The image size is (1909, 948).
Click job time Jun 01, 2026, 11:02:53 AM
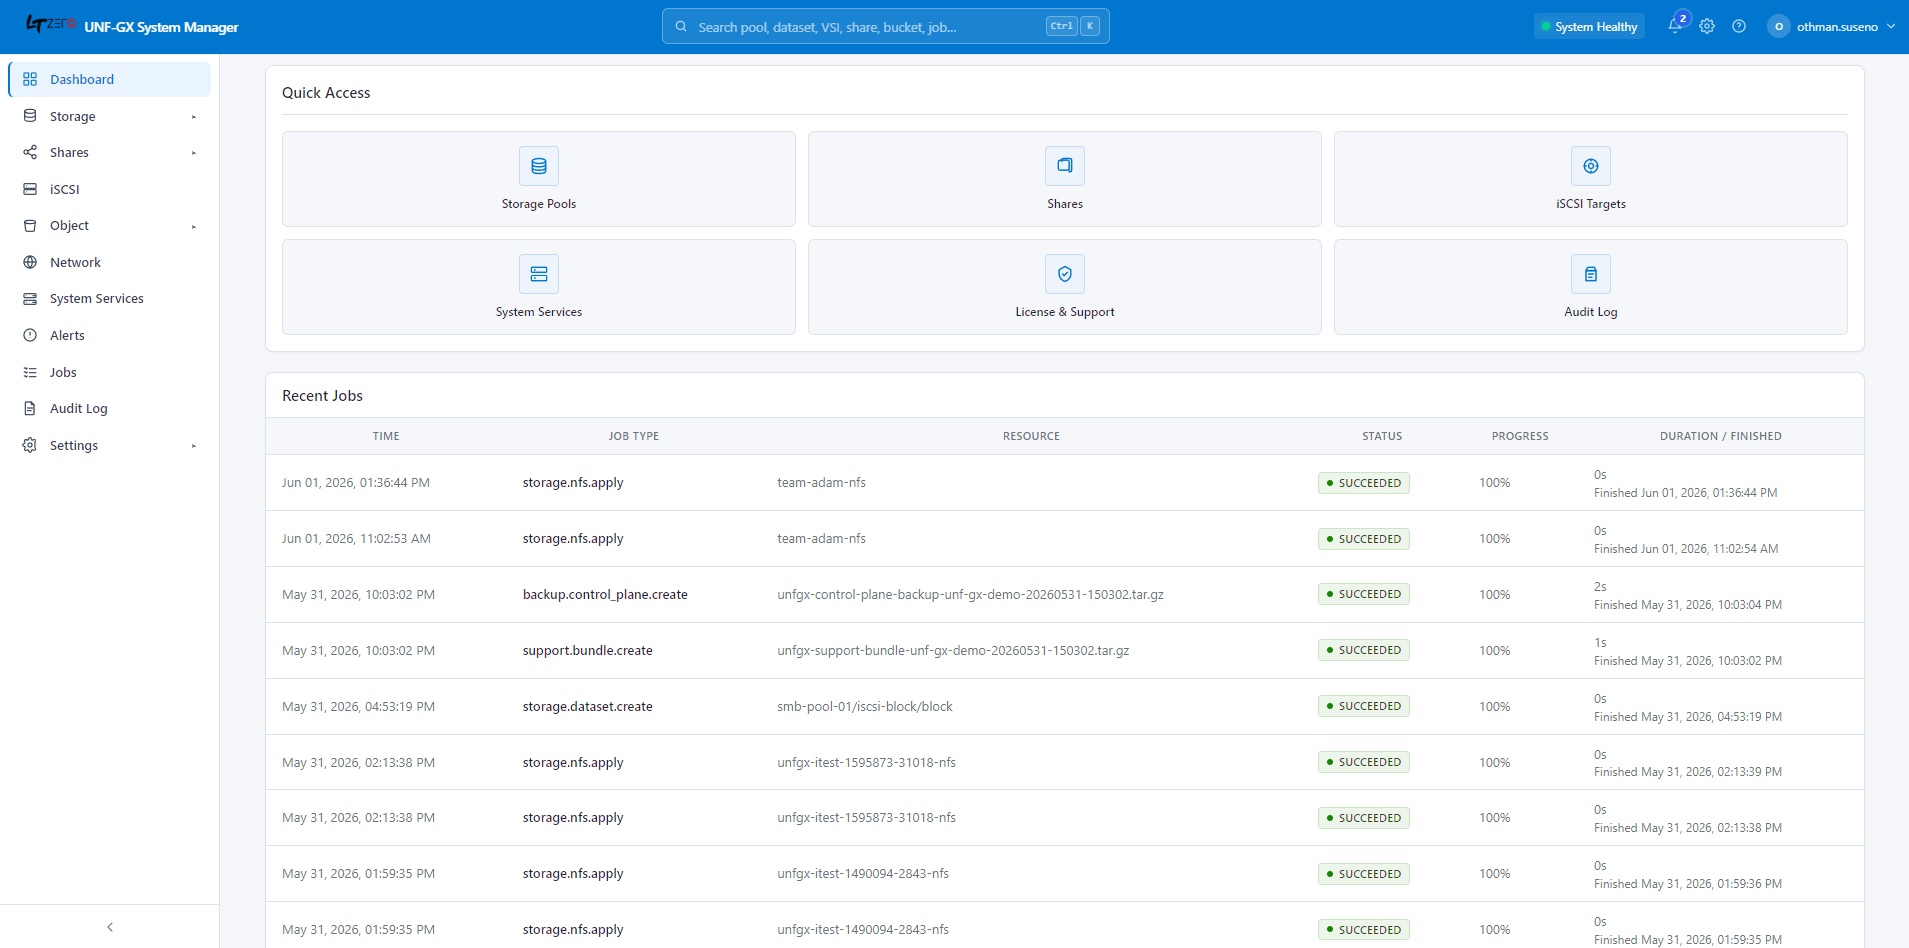(x=356, y=539)
